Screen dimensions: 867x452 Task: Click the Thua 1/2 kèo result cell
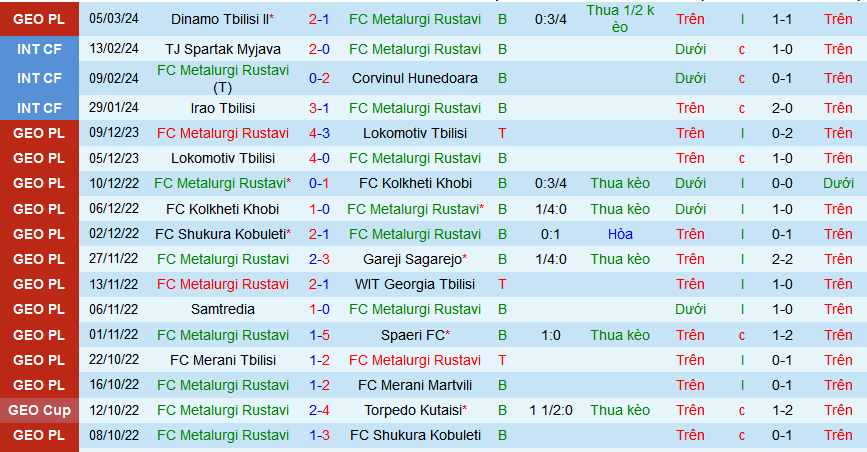620,19
